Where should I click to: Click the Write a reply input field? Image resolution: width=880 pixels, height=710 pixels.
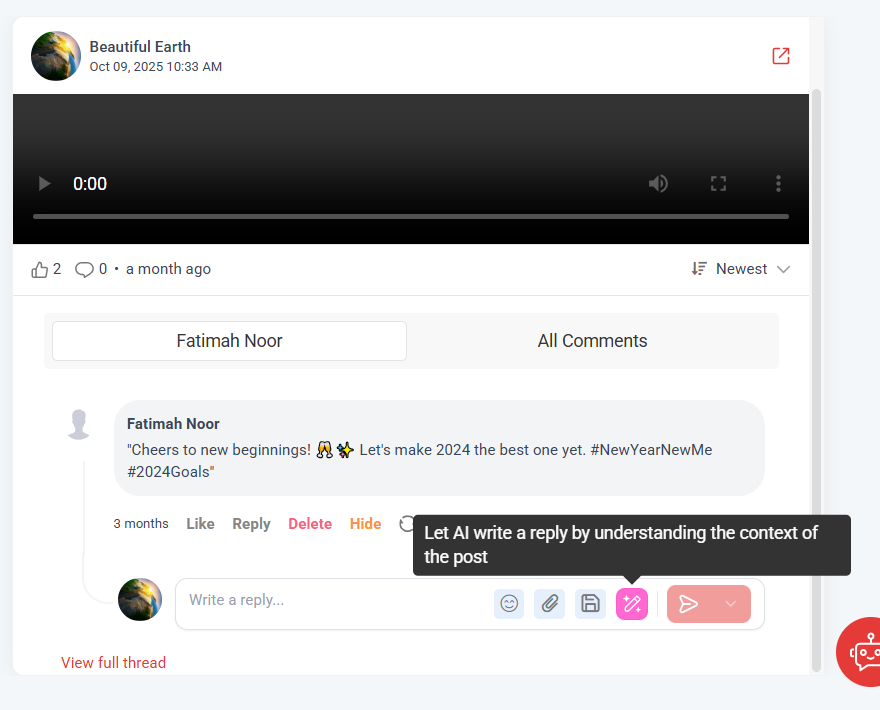330,600
